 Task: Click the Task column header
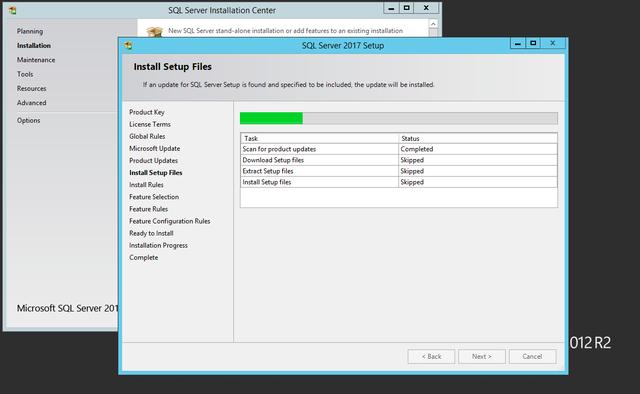coord(320,138)
